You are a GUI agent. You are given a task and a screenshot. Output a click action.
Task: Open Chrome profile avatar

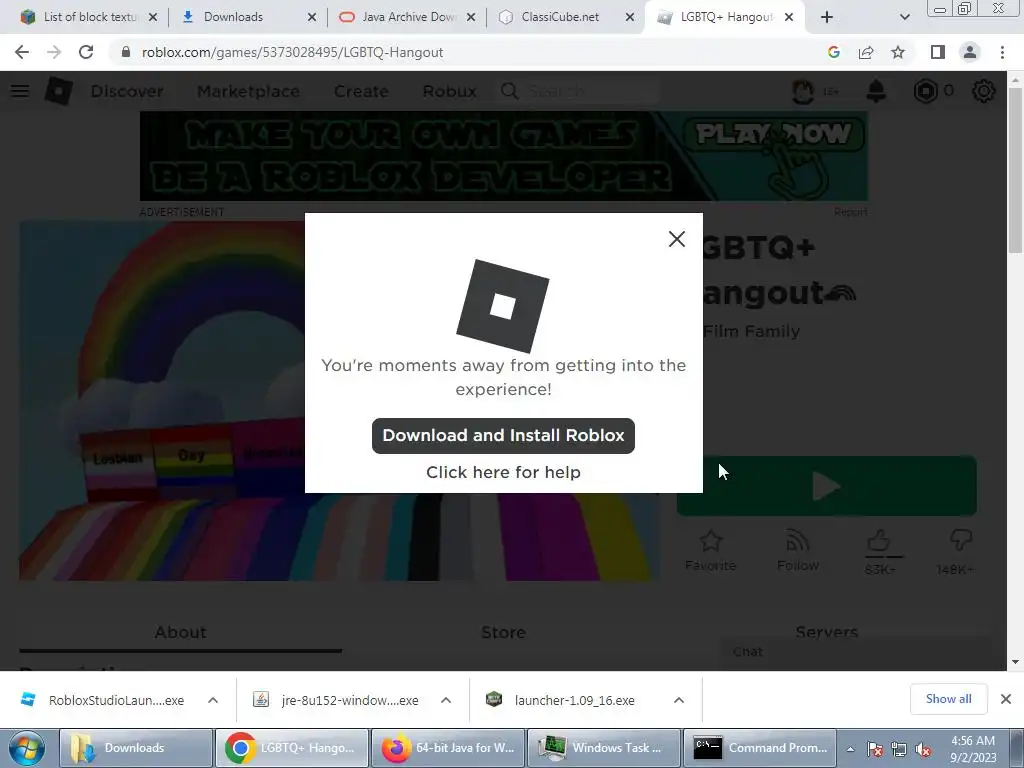pos(970,52)
